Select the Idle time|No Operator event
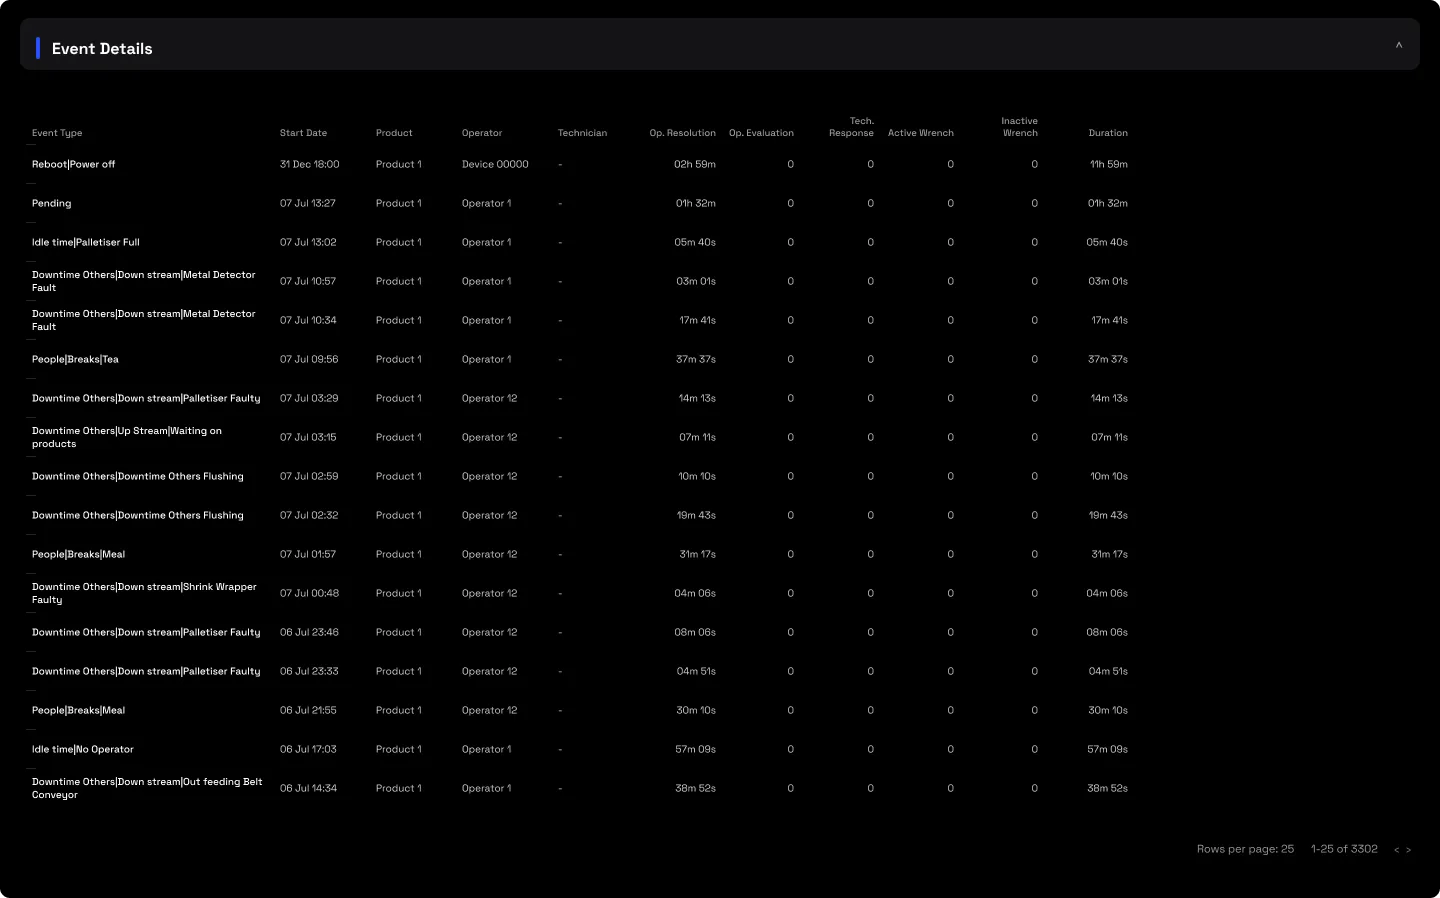Screen dimensions: 1440x898 coord(580,749)
